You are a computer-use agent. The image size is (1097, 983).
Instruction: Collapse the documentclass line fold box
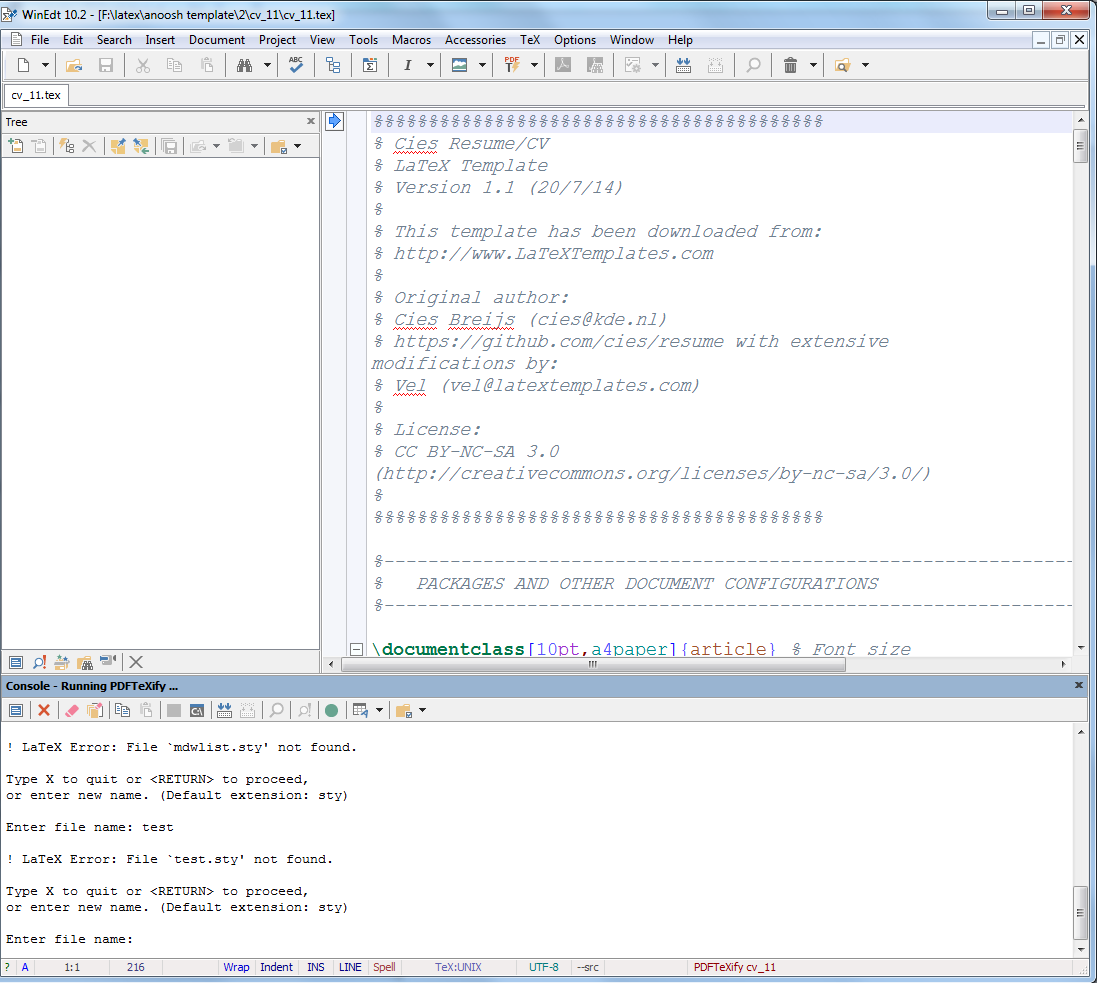point(356,649)
